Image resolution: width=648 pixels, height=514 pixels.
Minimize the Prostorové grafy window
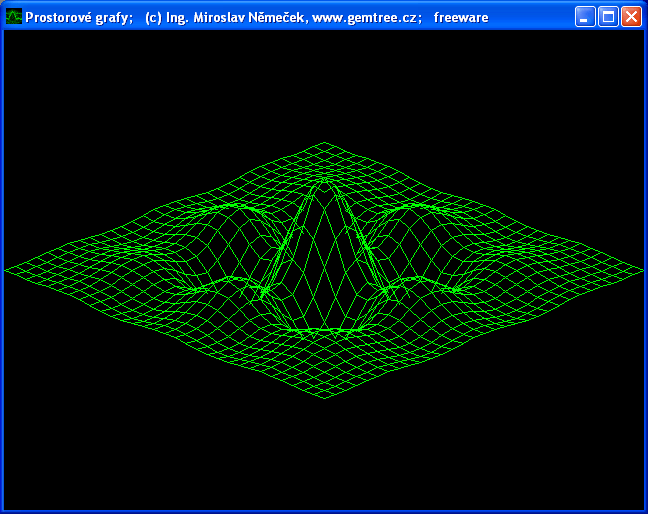(585, 17)
